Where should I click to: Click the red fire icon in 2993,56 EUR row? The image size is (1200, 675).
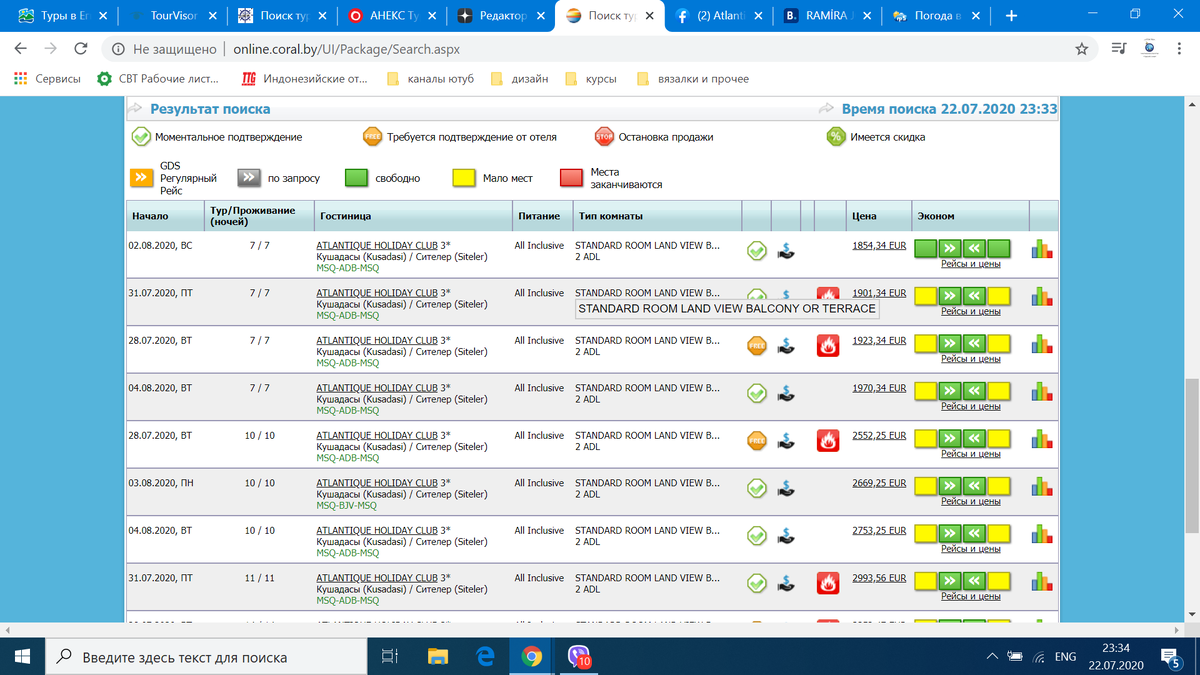(827, 583)
